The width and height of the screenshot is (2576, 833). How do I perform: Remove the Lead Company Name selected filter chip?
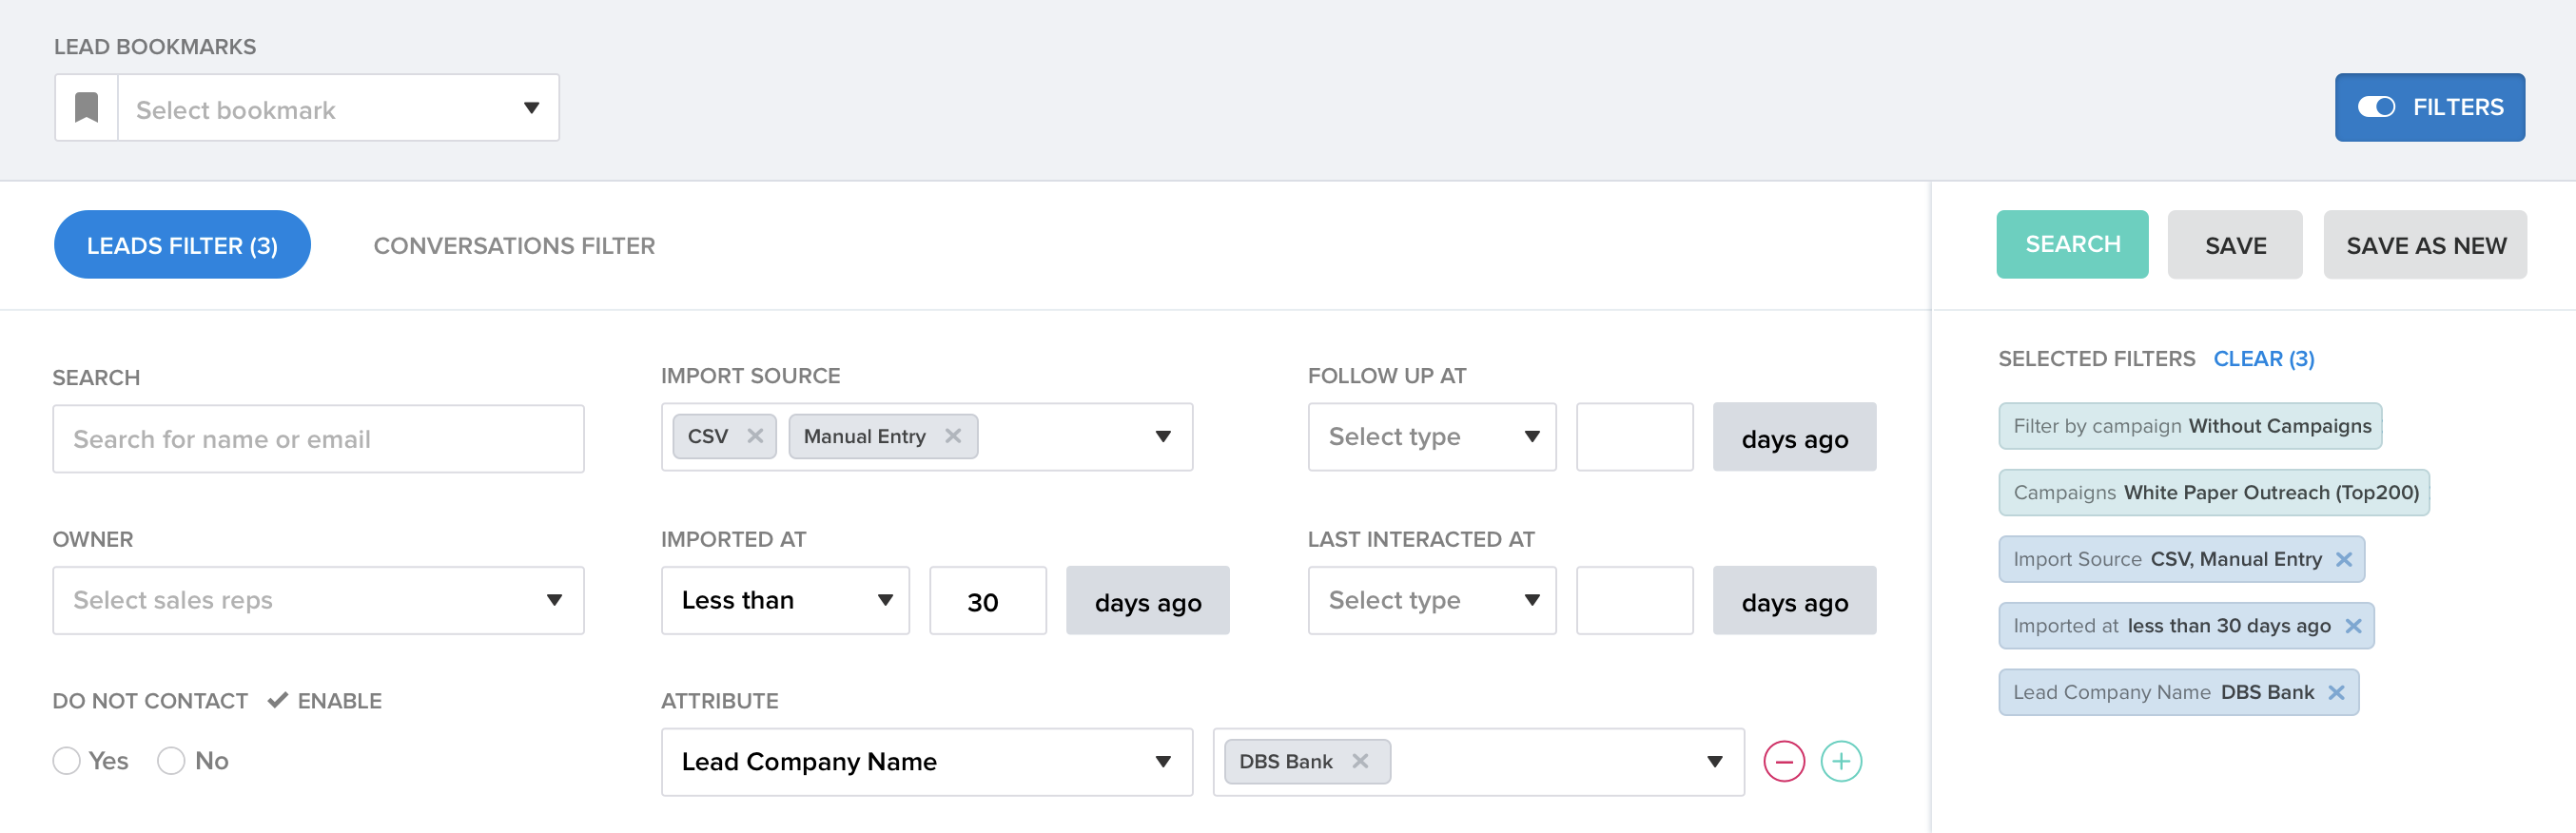[x=2336, y=692]
